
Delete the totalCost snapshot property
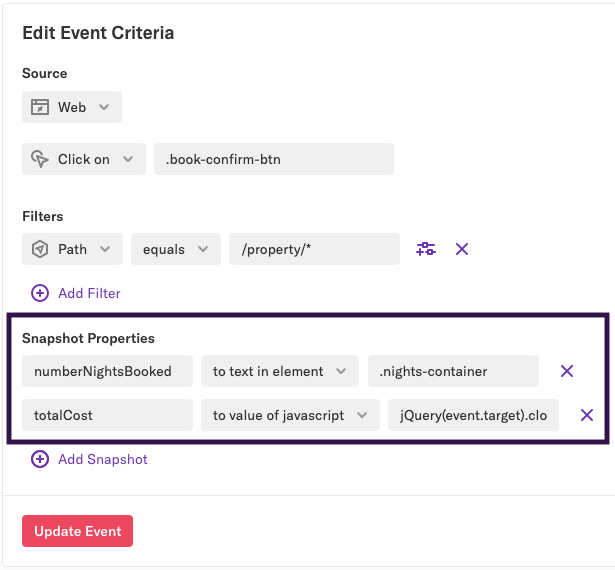(x=587, y=415)
